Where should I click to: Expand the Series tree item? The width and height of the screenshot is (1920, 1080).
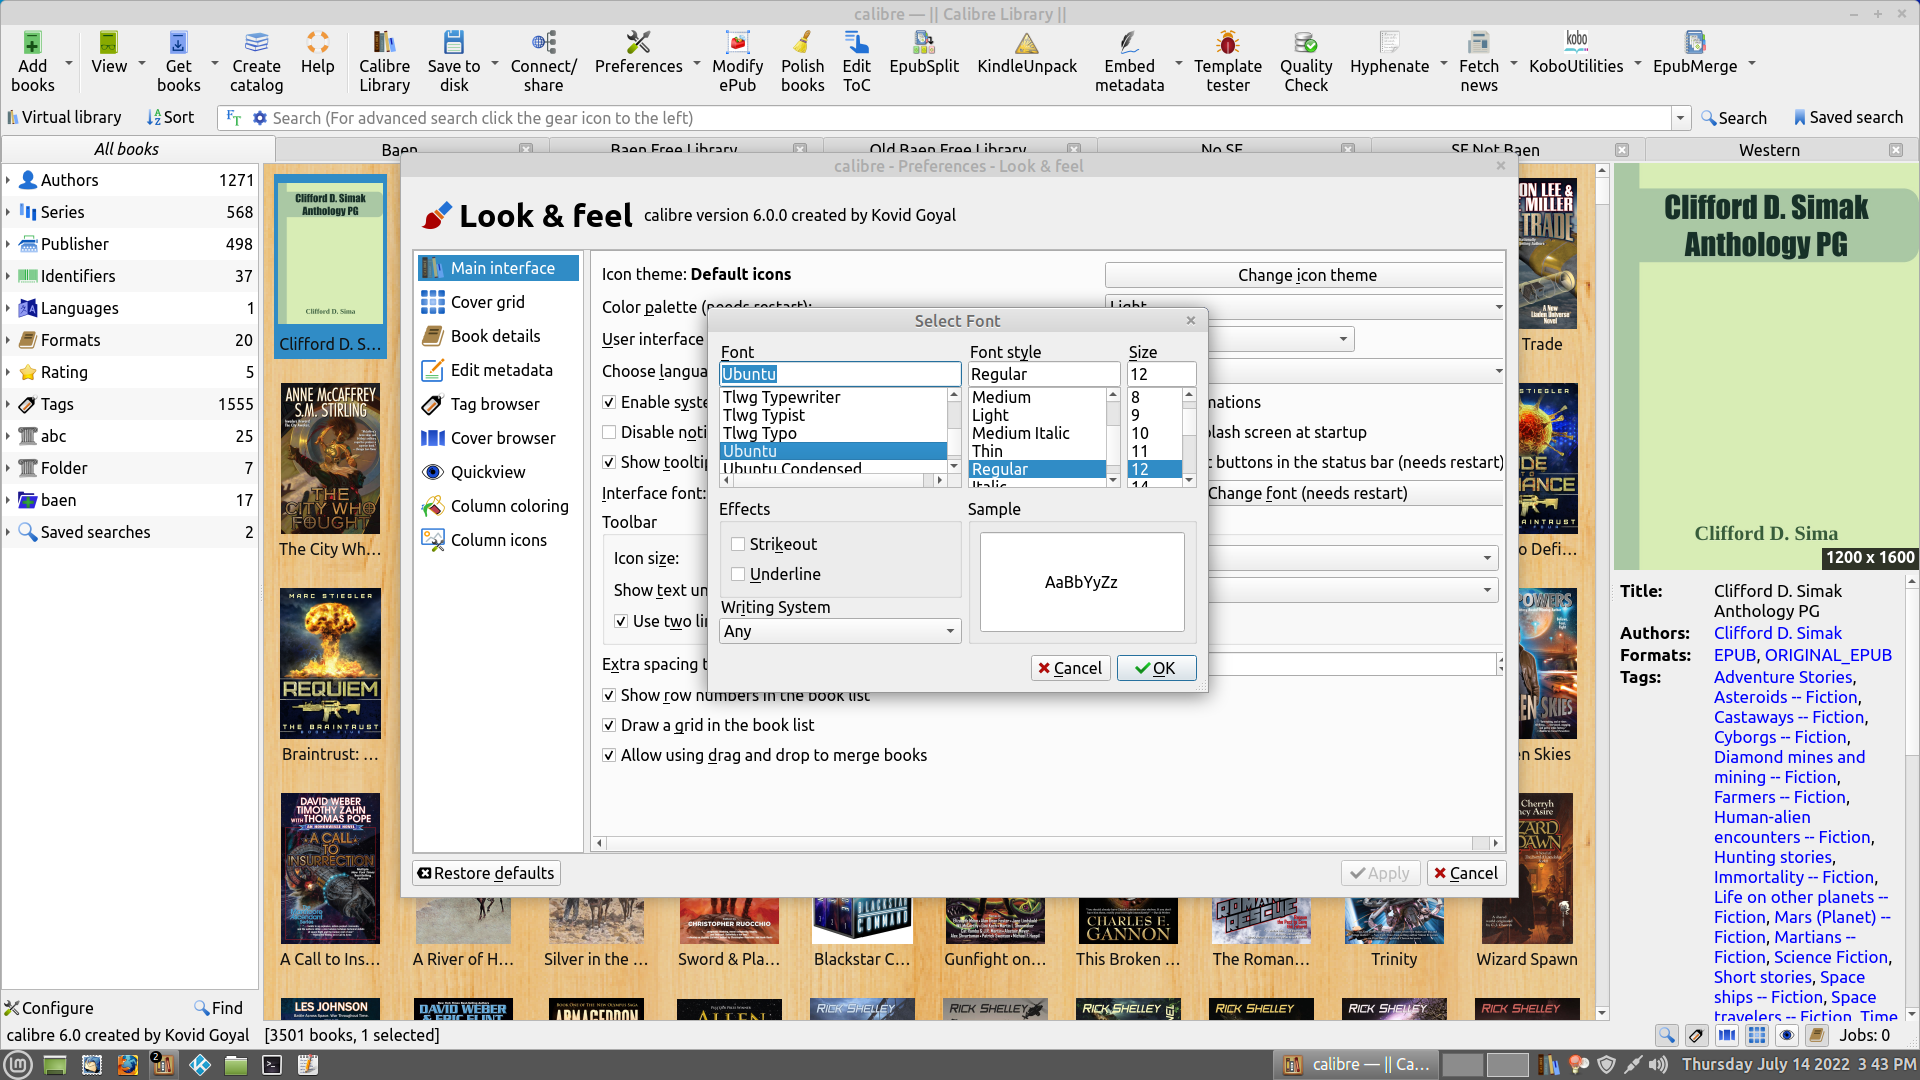click(x=8, y=212)
